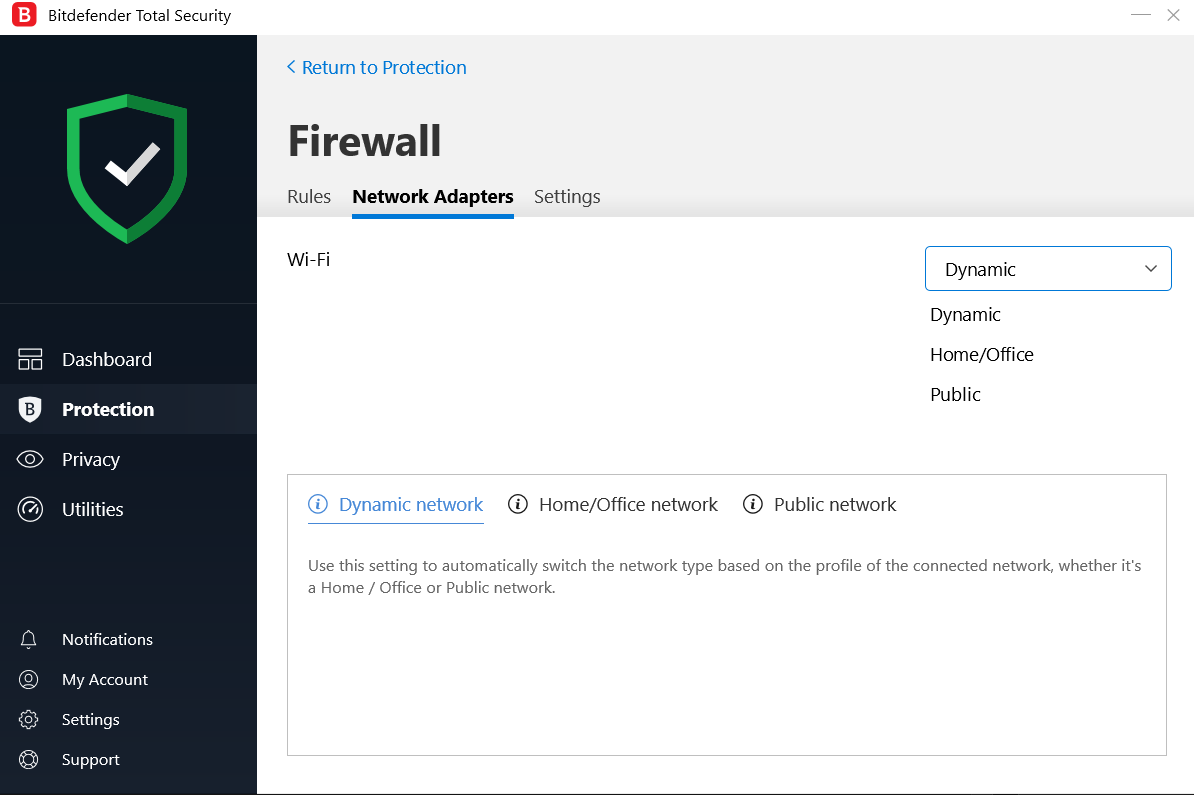Click the My Account profile icon
This screenshot has width=1194, height=795.
click(29, 680)
